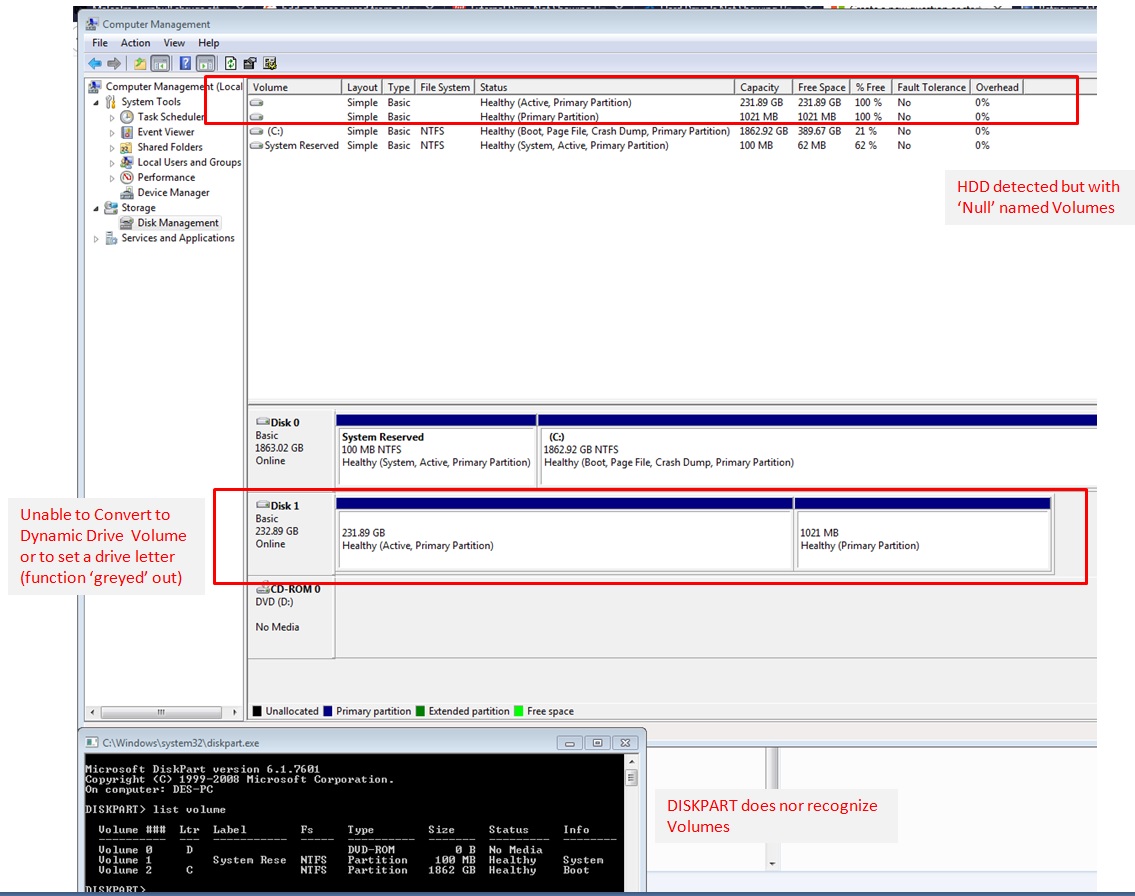The image size is (1135, 896).
Task: Click the Free space legend color swatch
Action: click(518, 711)
